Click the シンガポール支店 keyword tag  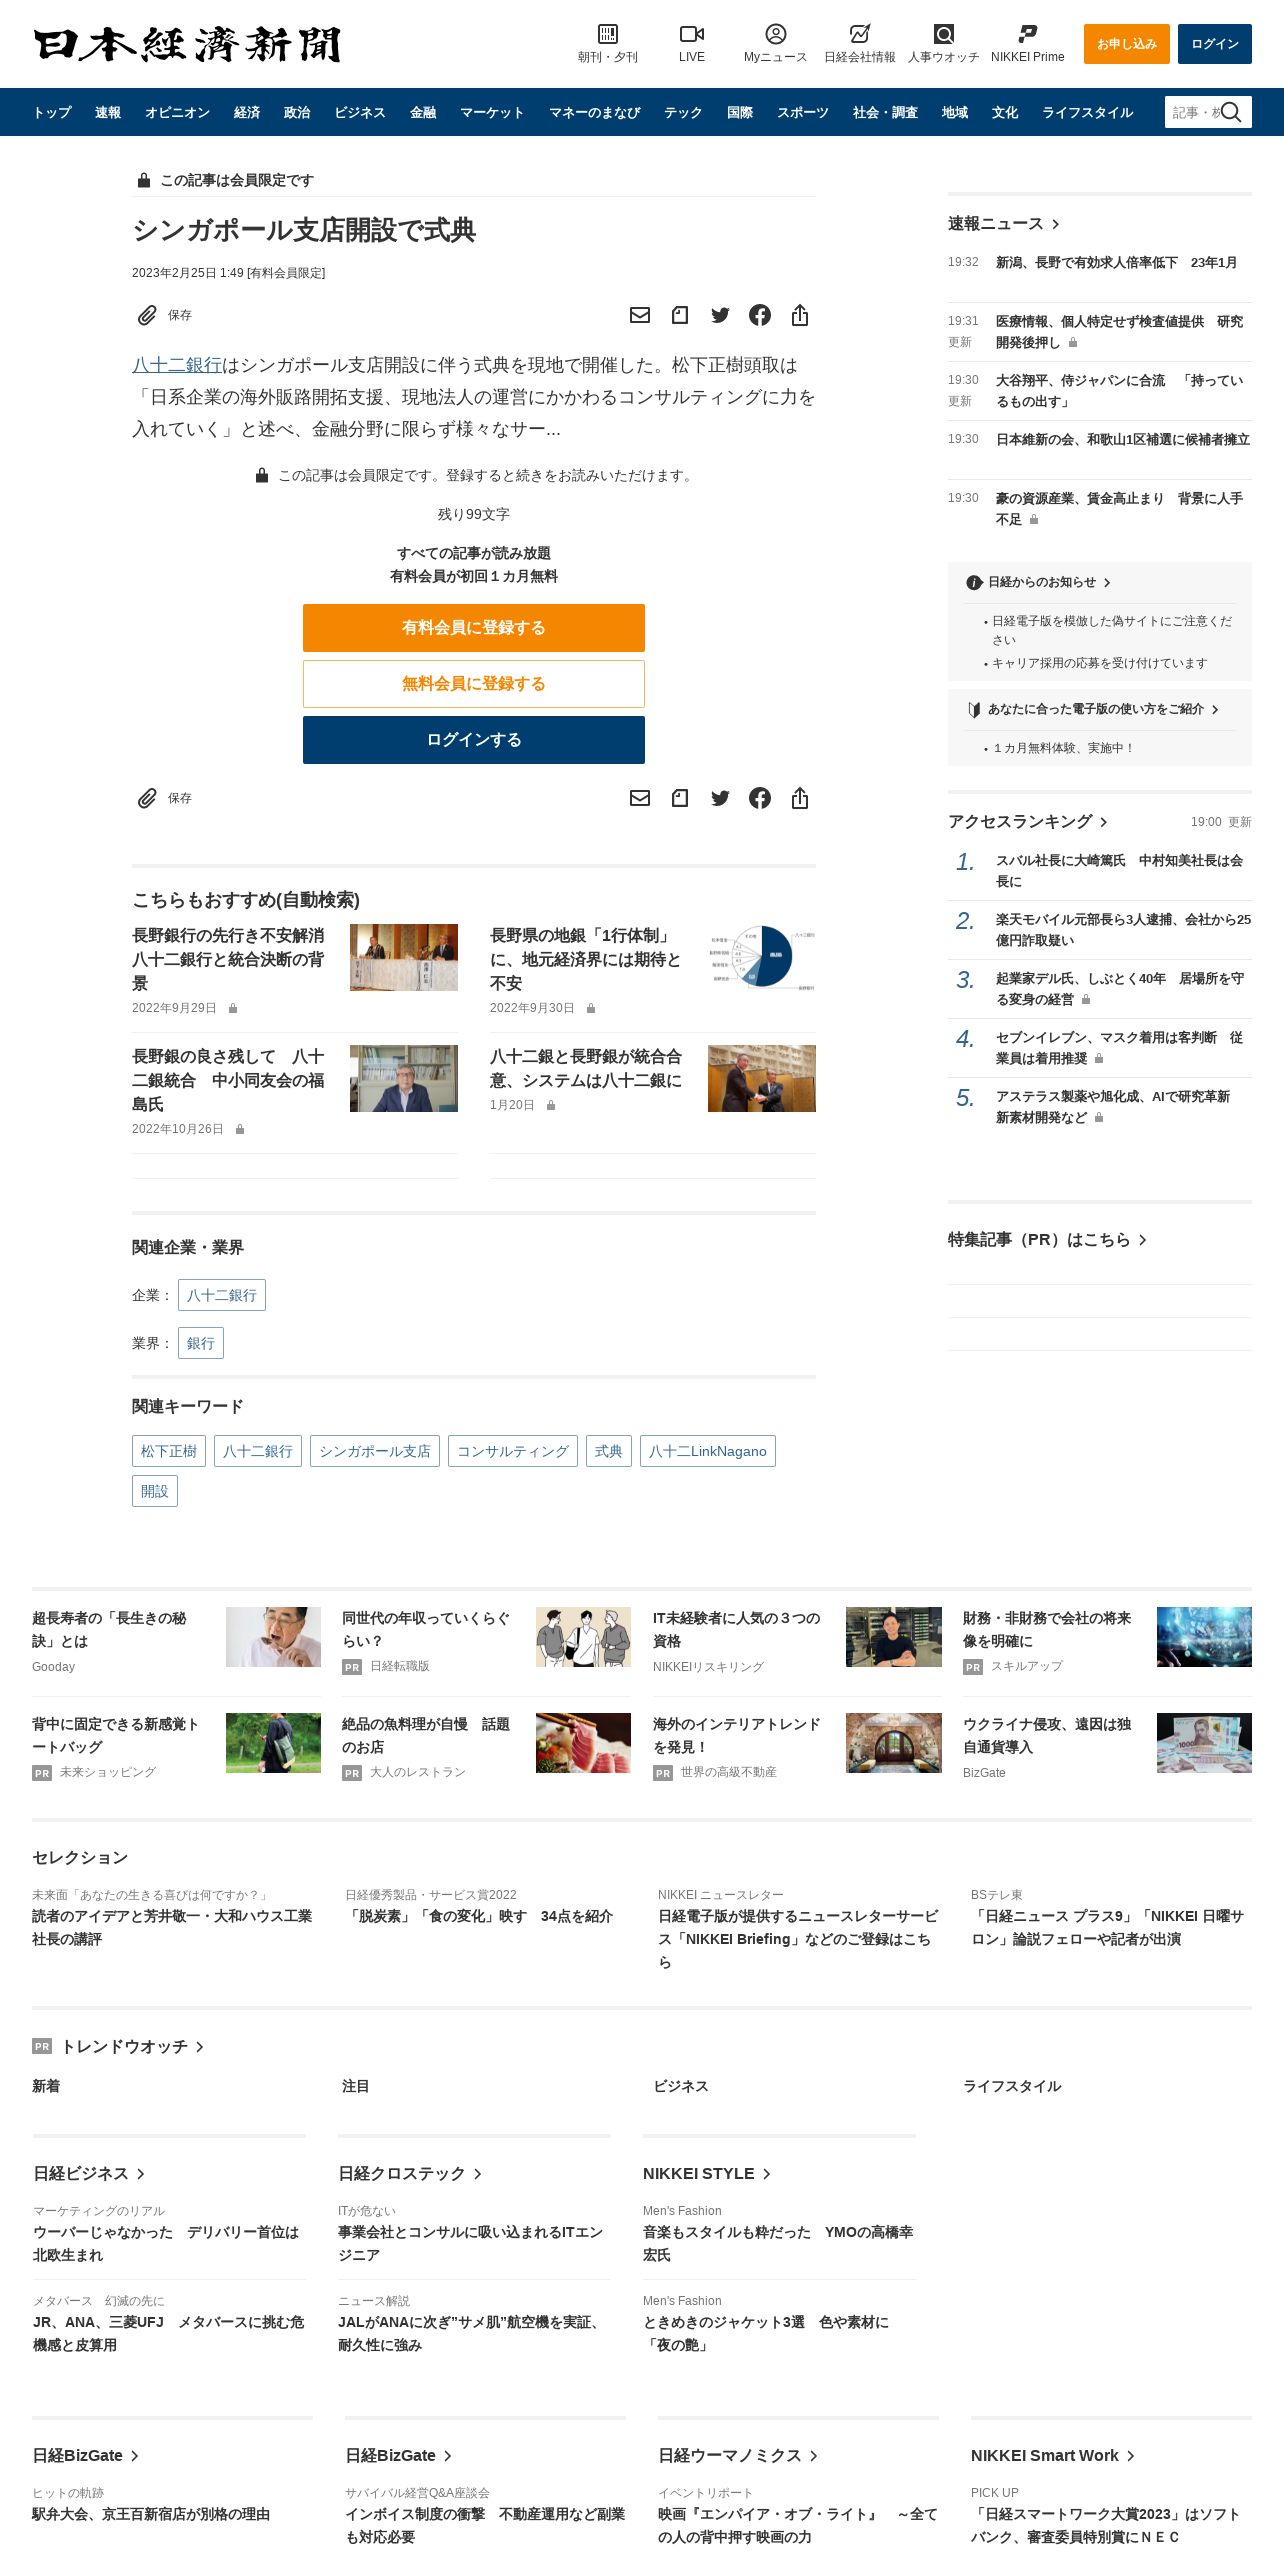coord(375,1451)
